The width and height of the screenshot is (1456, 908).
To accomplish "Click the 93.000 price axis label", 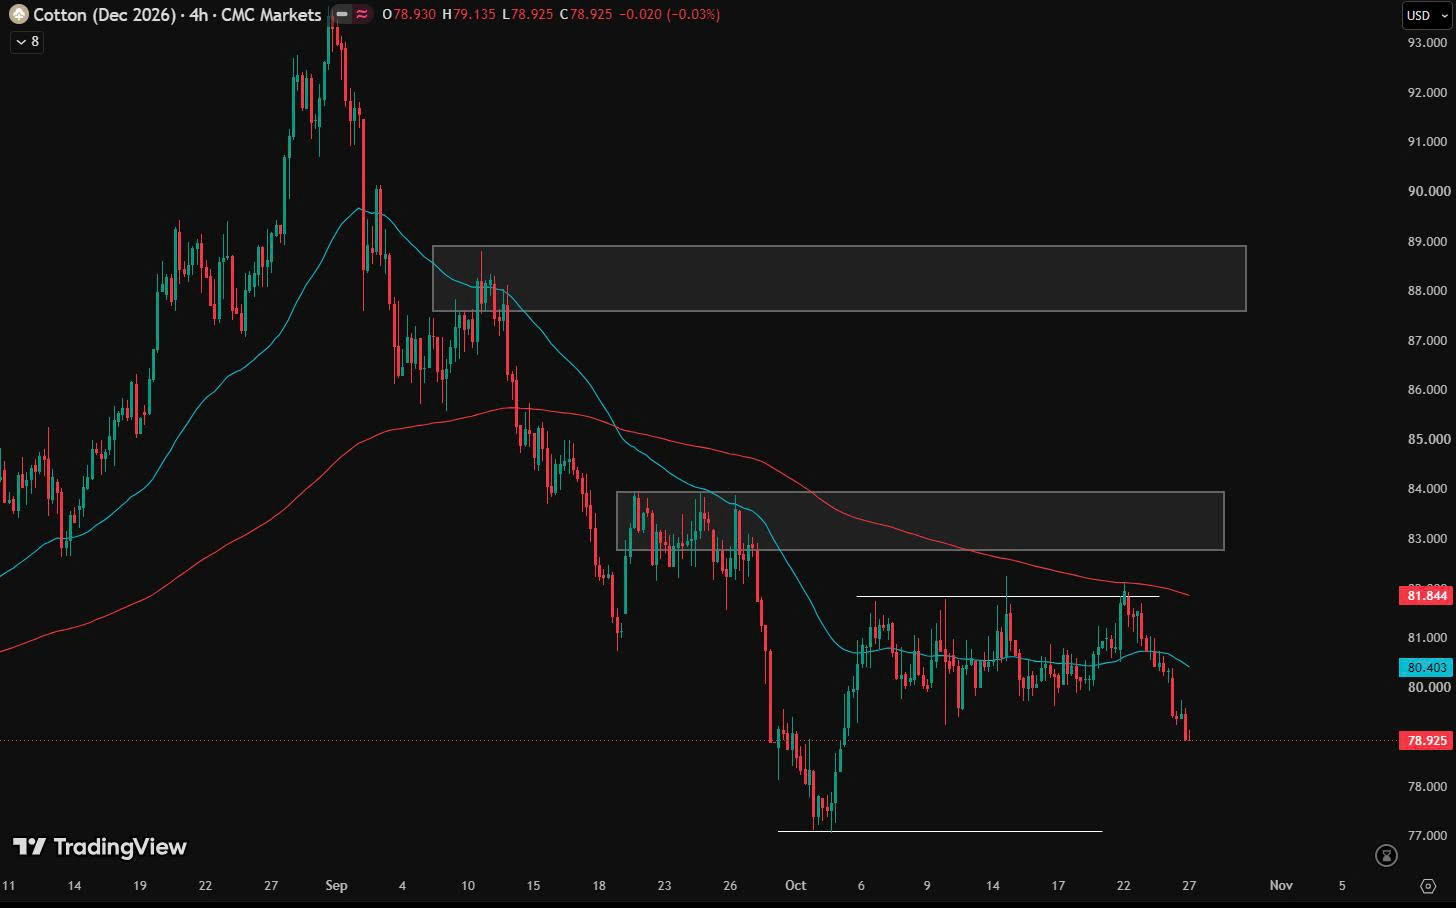I will coord(1427,43).
